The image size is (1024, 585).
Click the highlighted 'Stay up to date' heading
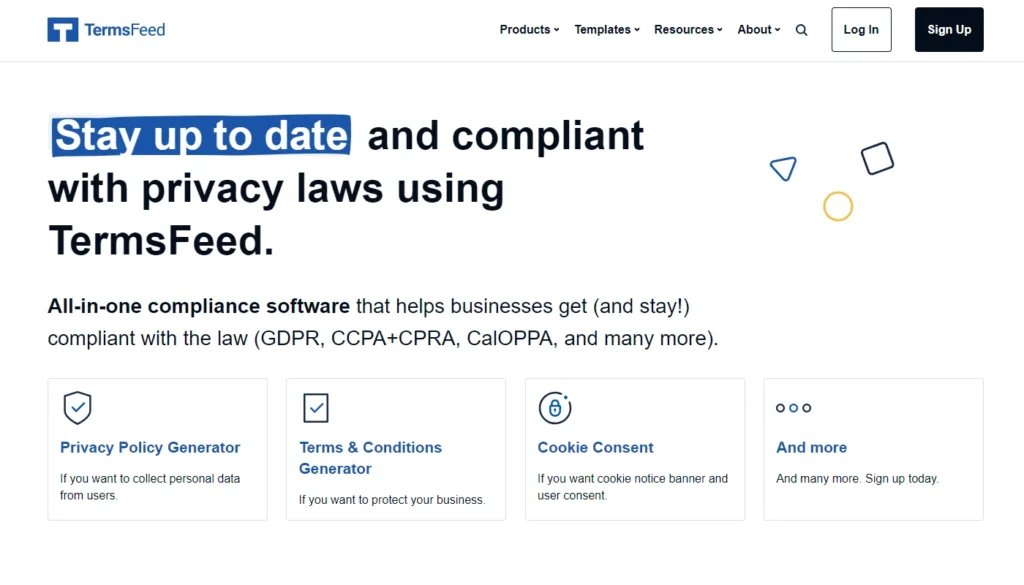coord(201,136)
